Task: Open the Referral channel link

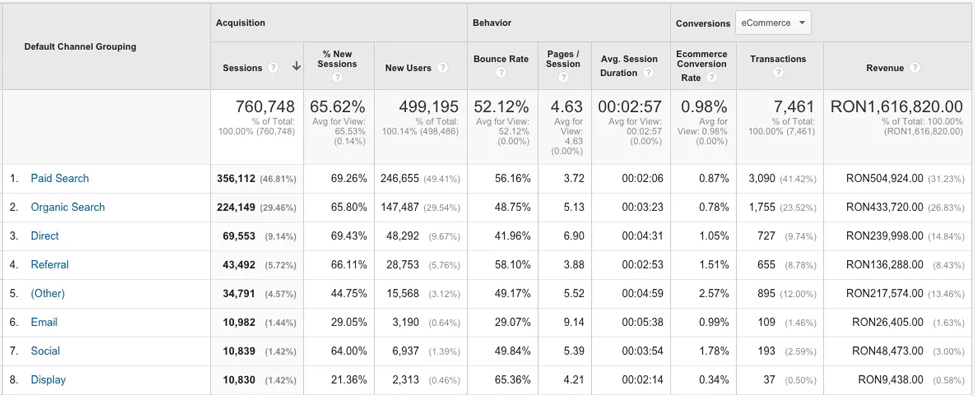Action: pos(50,264)
